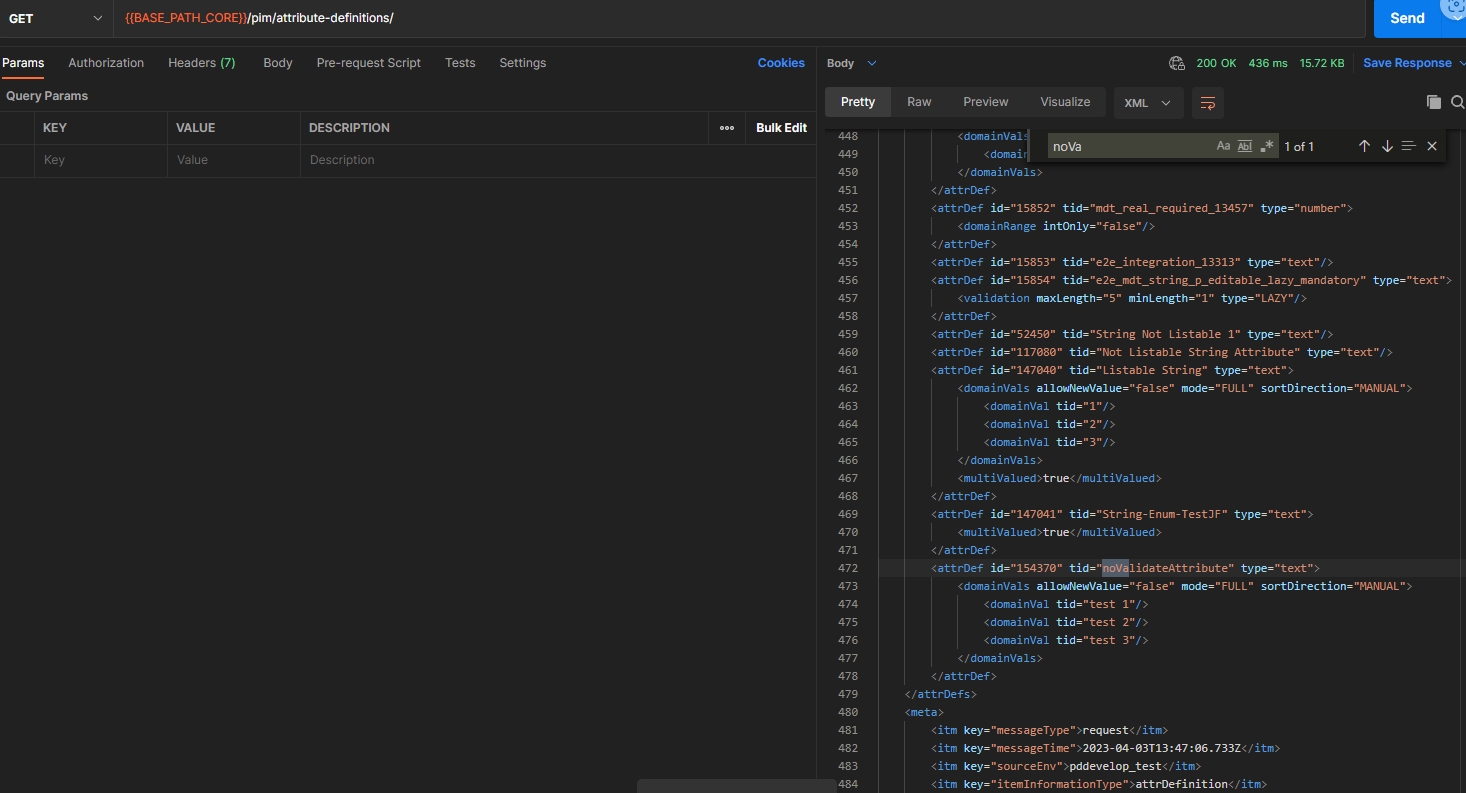Toggle match whole word search option

click(1245, 146)
